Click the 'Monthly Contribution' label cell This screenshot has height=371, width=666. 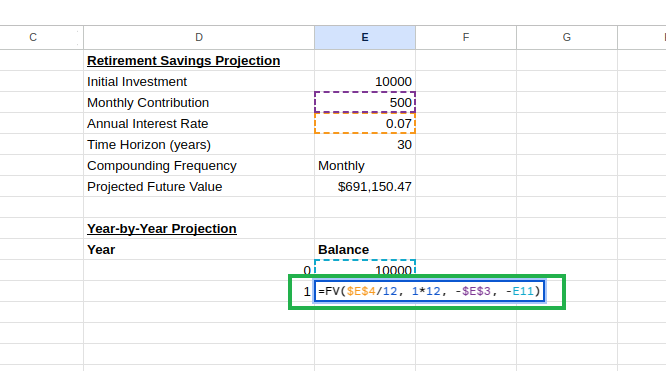click(199, 102)
